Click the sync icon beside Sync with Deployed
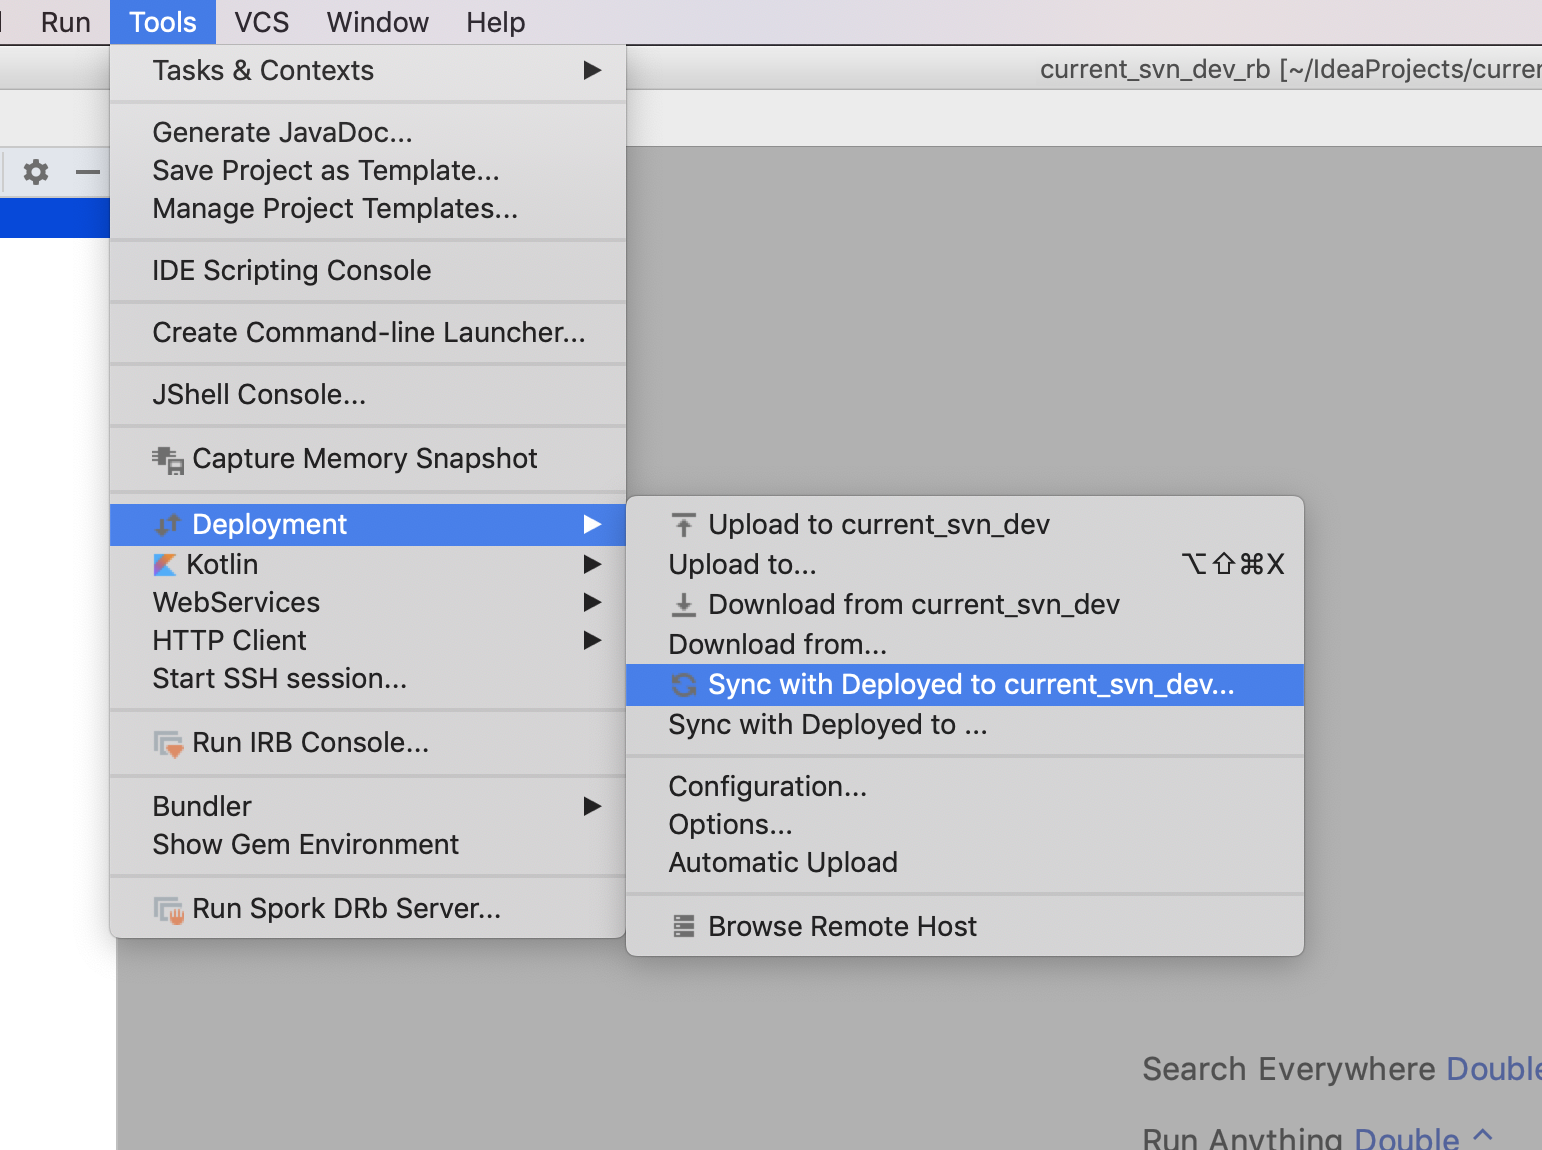 [684, 685]
